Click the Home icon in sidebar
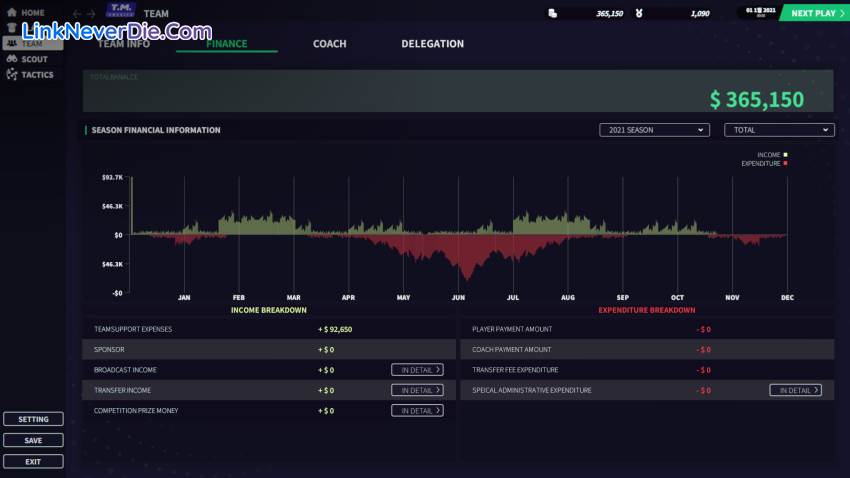 tap(12, 13)
